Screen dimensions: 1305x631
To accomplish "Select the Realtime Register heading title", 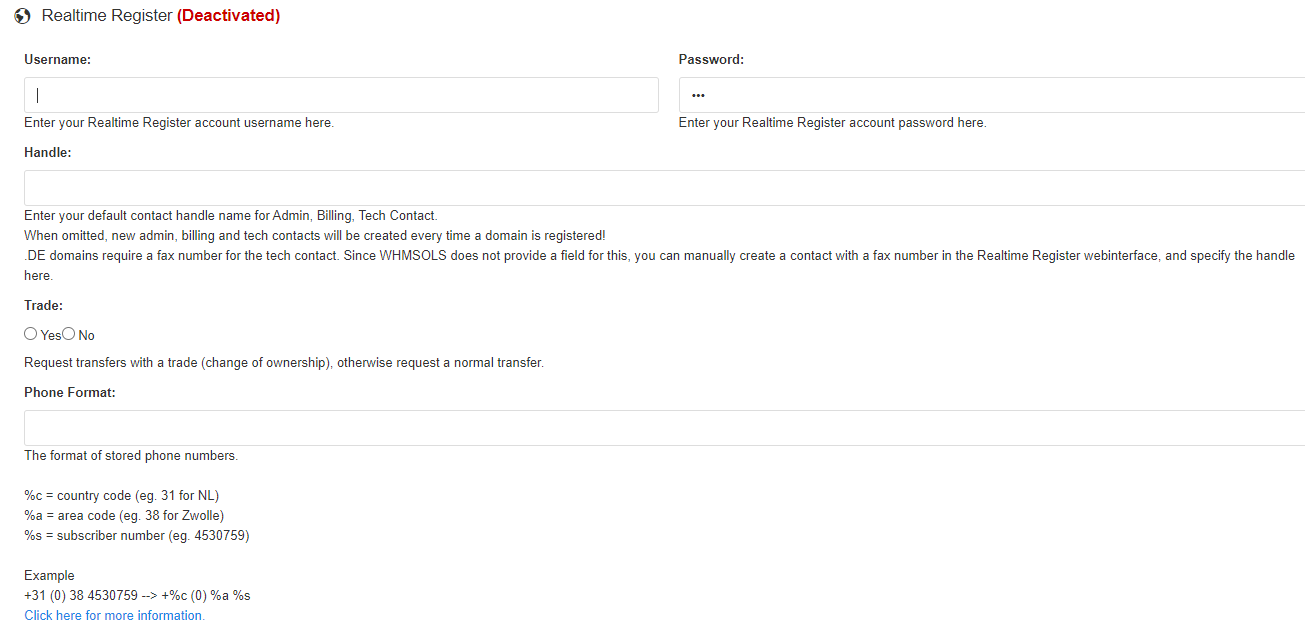I will 107,16.
